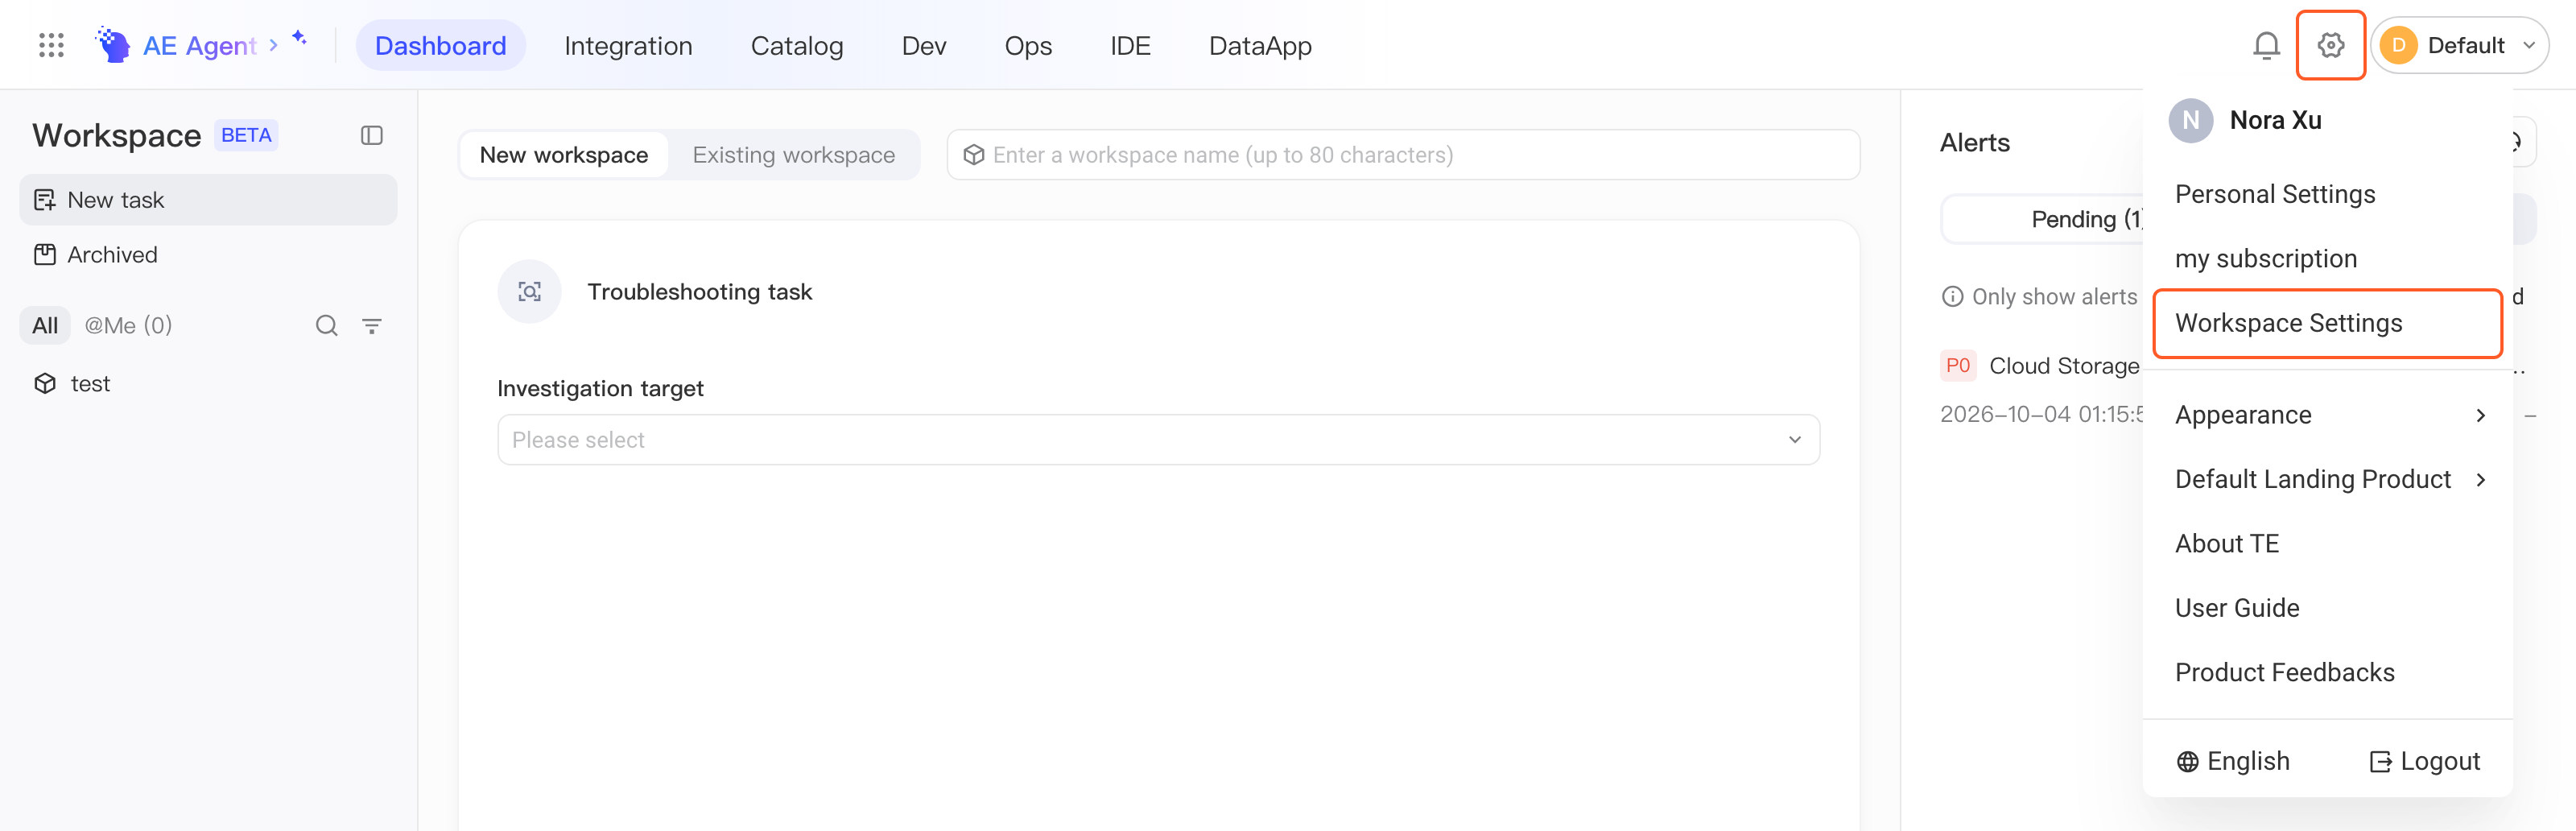Change language via English button
Screen dimensions: 2576x831
2233,761
